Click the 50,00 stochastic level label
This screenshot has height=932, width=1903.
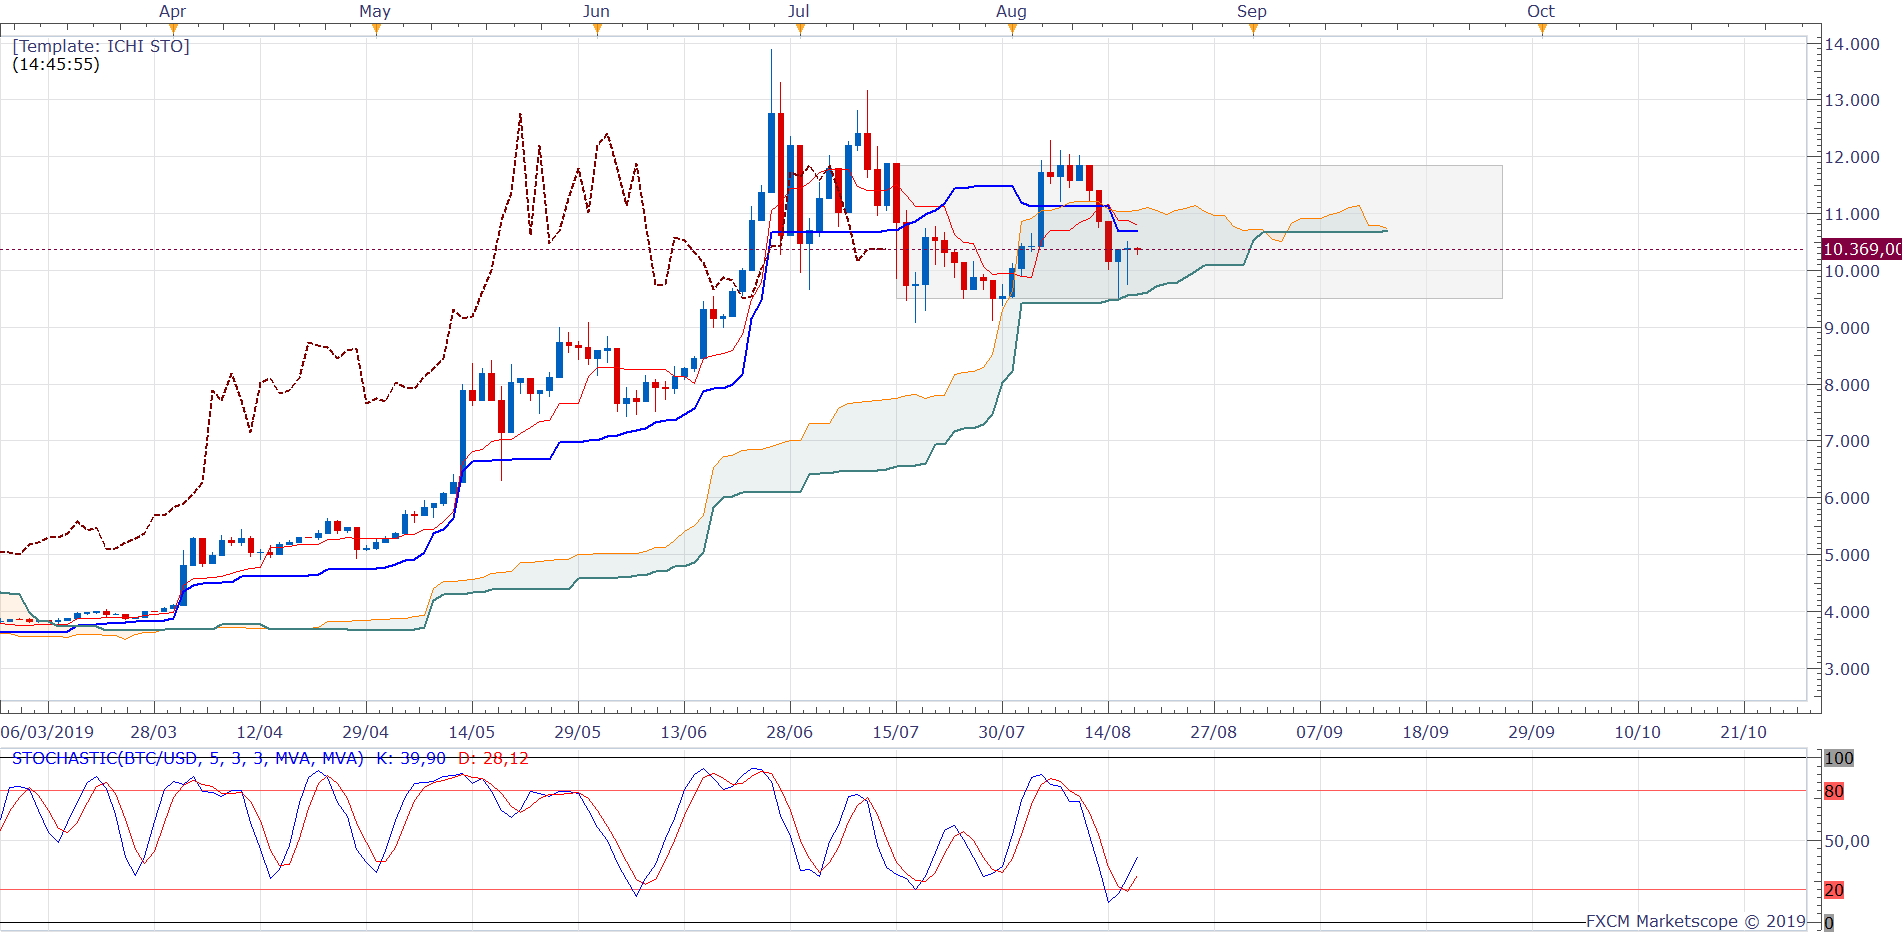point(1847,841)
